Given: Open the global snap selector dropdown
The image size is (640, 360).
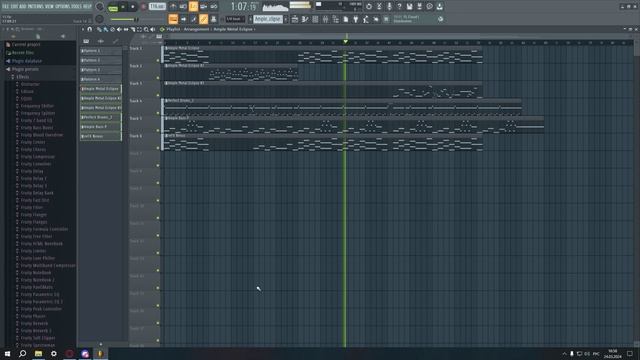Looking at the screenshot, I should coord(236,19).
